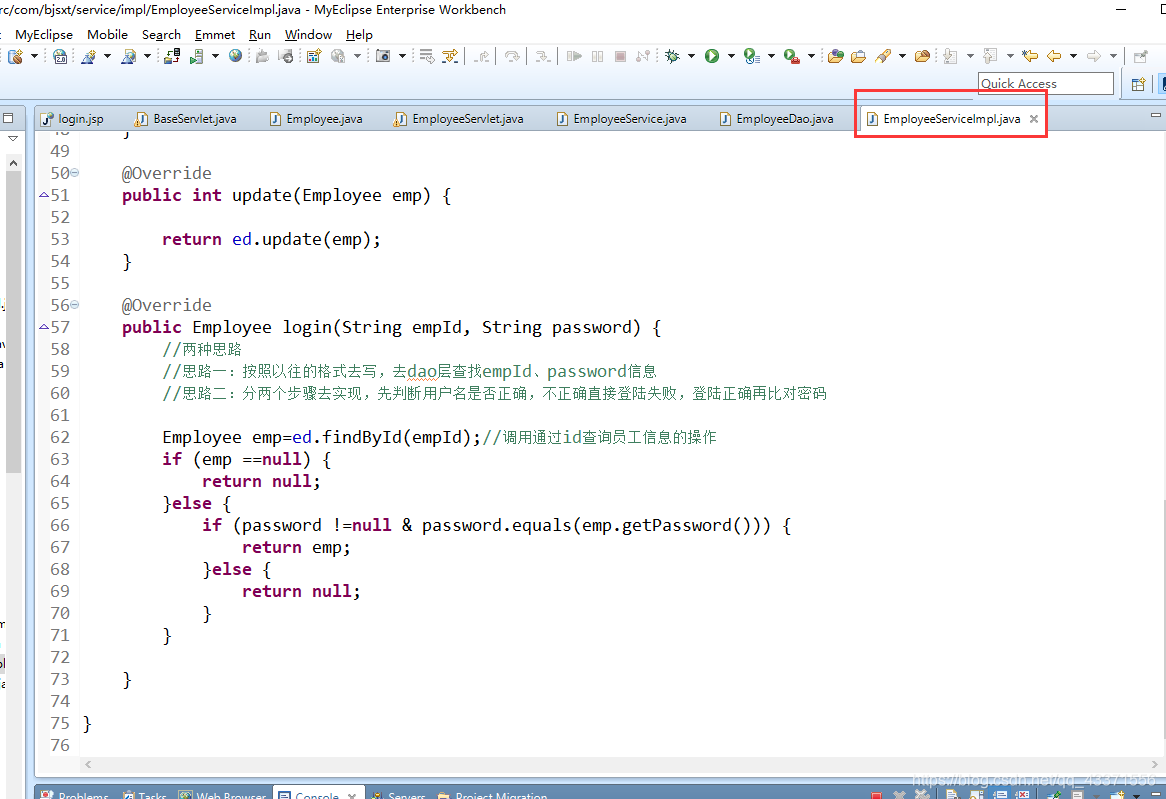Viewport: 1166px width, 799px height.
Task: Open the New wizard with the leftmost toolbar icon
Action: tap(17, 56)
